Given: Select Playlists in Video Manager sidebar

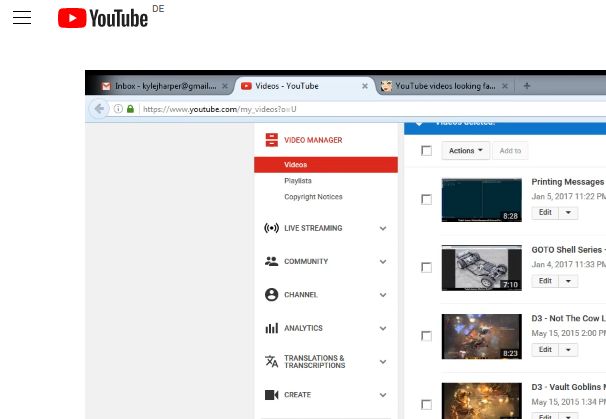Looking at the screenshot, I should point(298,181).
